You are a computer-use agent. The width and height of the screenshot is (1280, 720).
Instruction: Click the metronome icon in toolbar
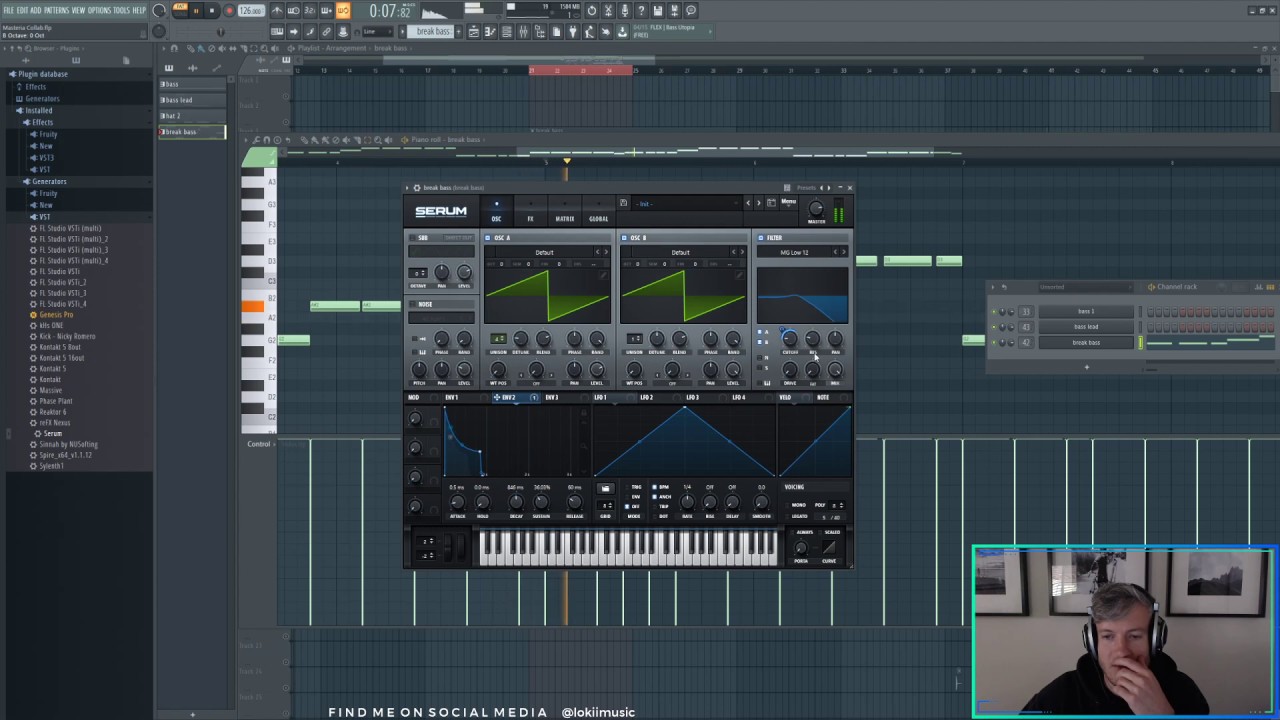click(276, 10)
